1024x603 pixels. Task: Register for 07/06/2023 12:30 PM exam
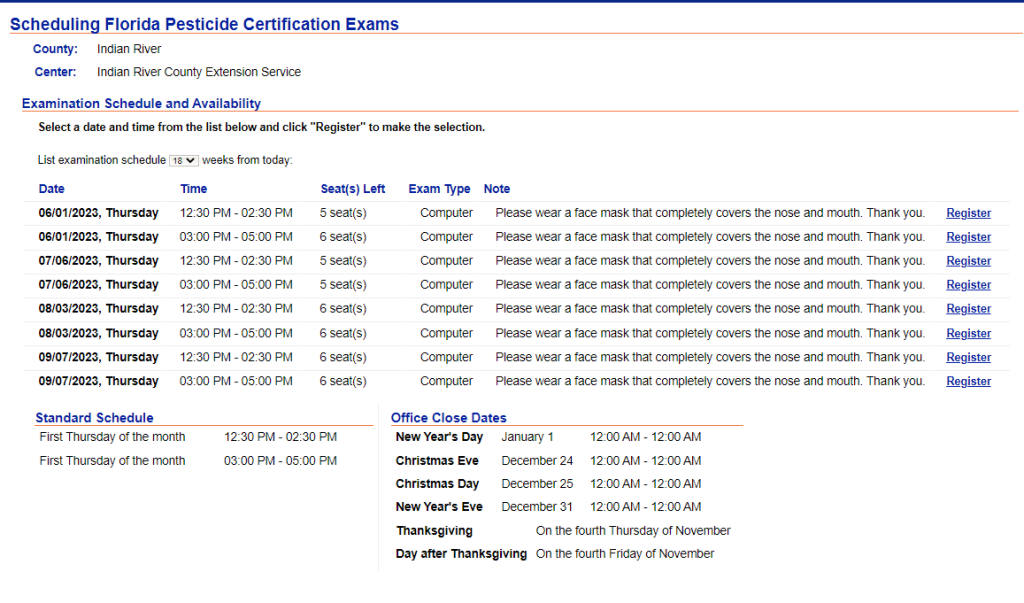tap(968, 261)
